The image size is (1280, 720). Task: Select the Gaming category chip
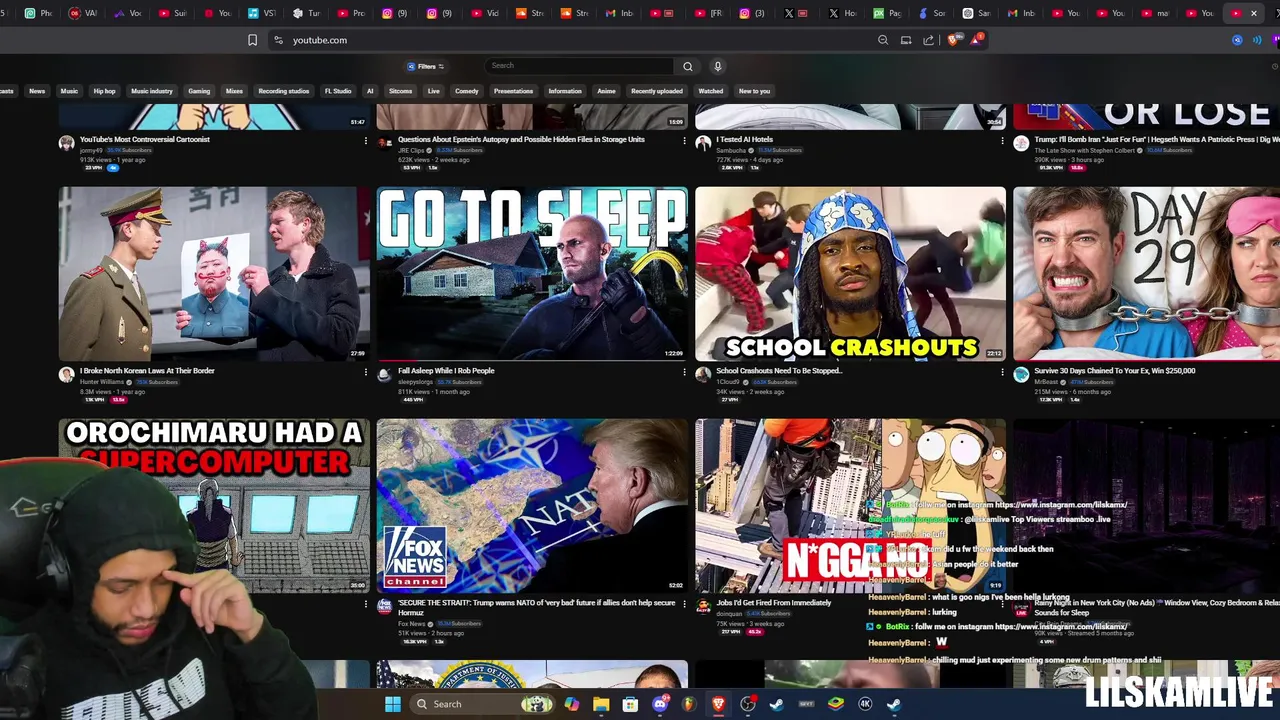point(199,91)
